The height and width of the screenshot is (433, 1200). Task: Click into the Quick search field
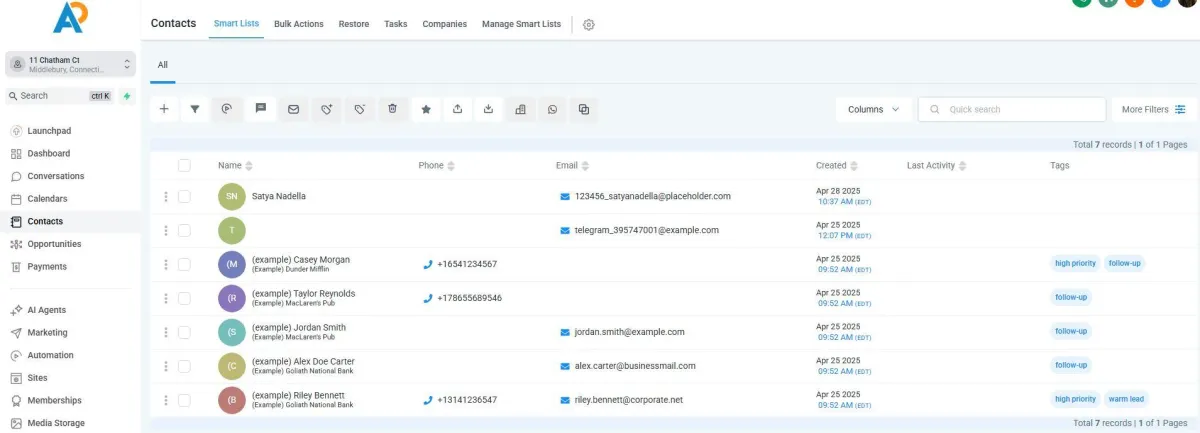(1012, 110)
